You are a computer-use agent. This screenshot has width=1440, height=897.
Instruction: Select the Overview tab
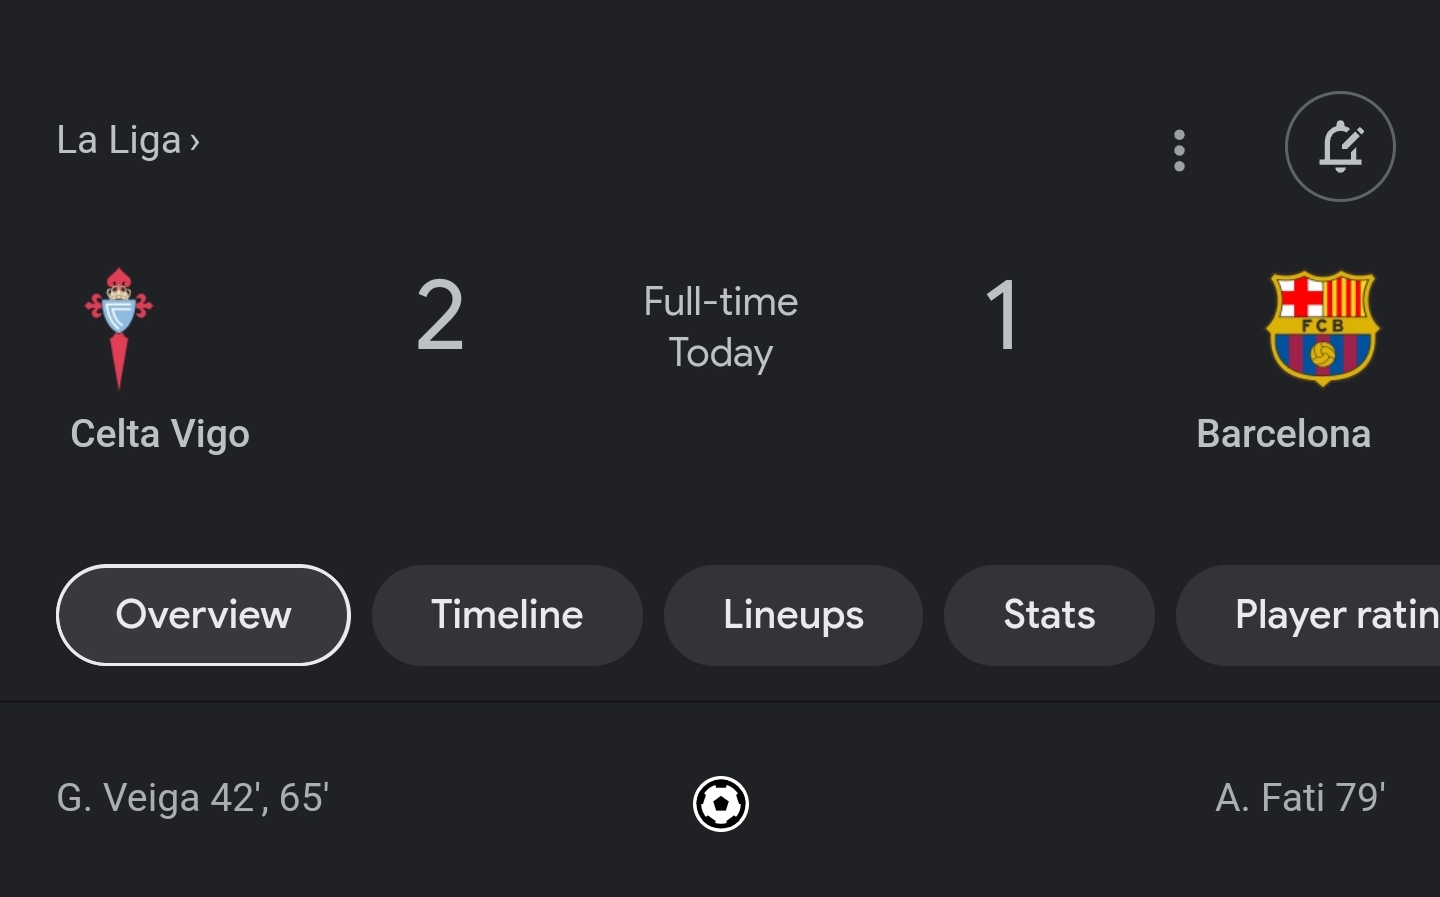tap(203, 615)
